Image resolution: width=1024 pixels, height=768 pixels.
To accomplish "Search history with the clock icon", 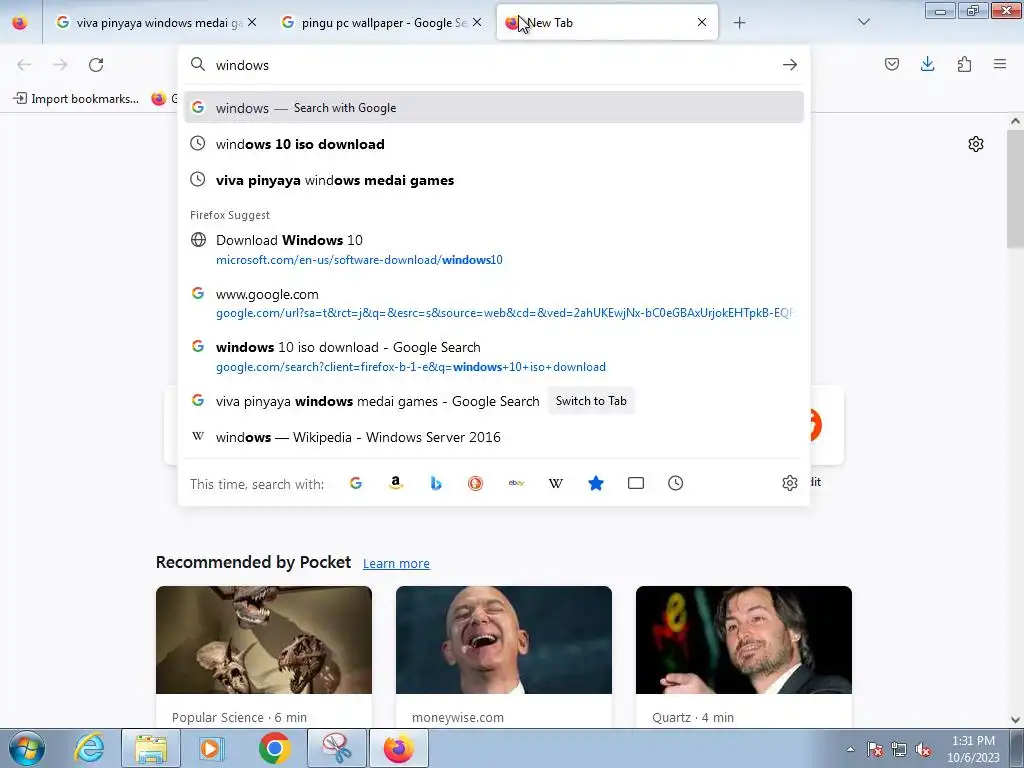I will click(x=675, y=483).
